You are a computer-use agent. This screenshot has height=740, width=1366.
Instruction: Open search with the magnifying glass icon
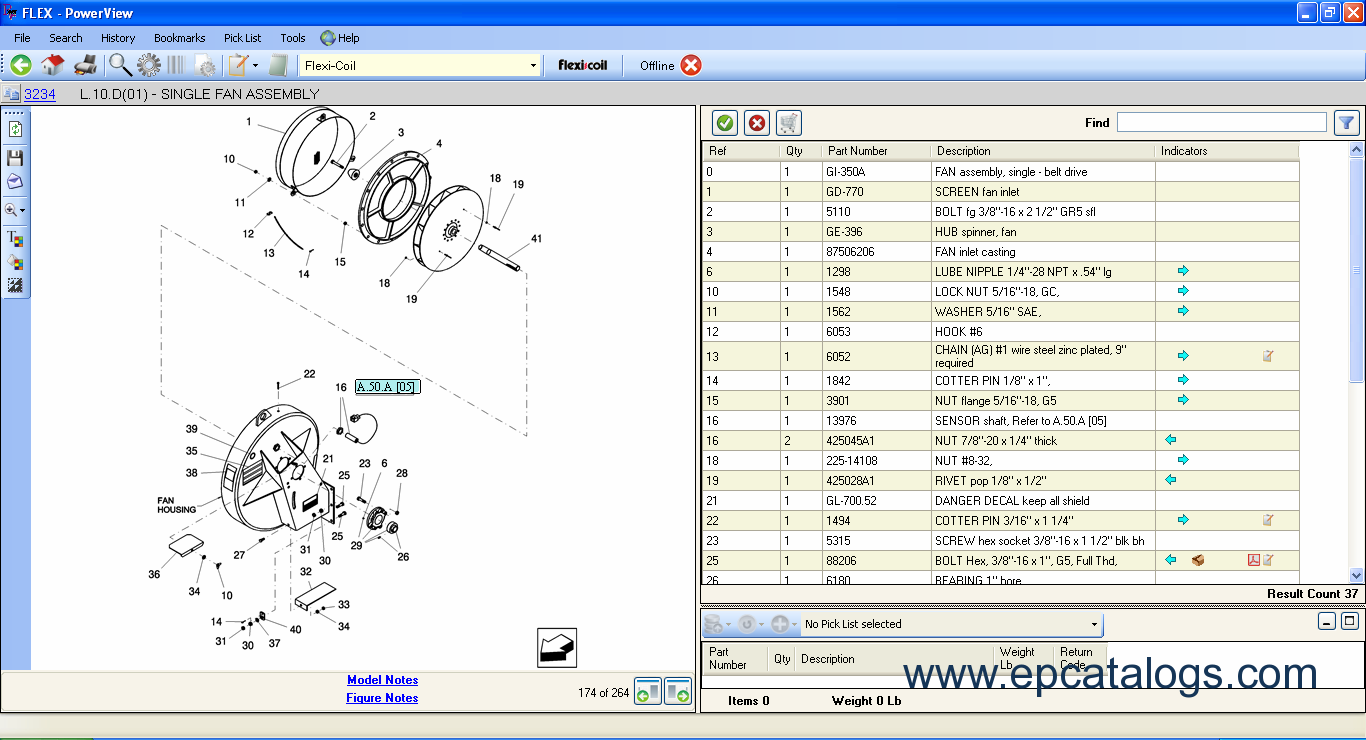click(120, 65)
